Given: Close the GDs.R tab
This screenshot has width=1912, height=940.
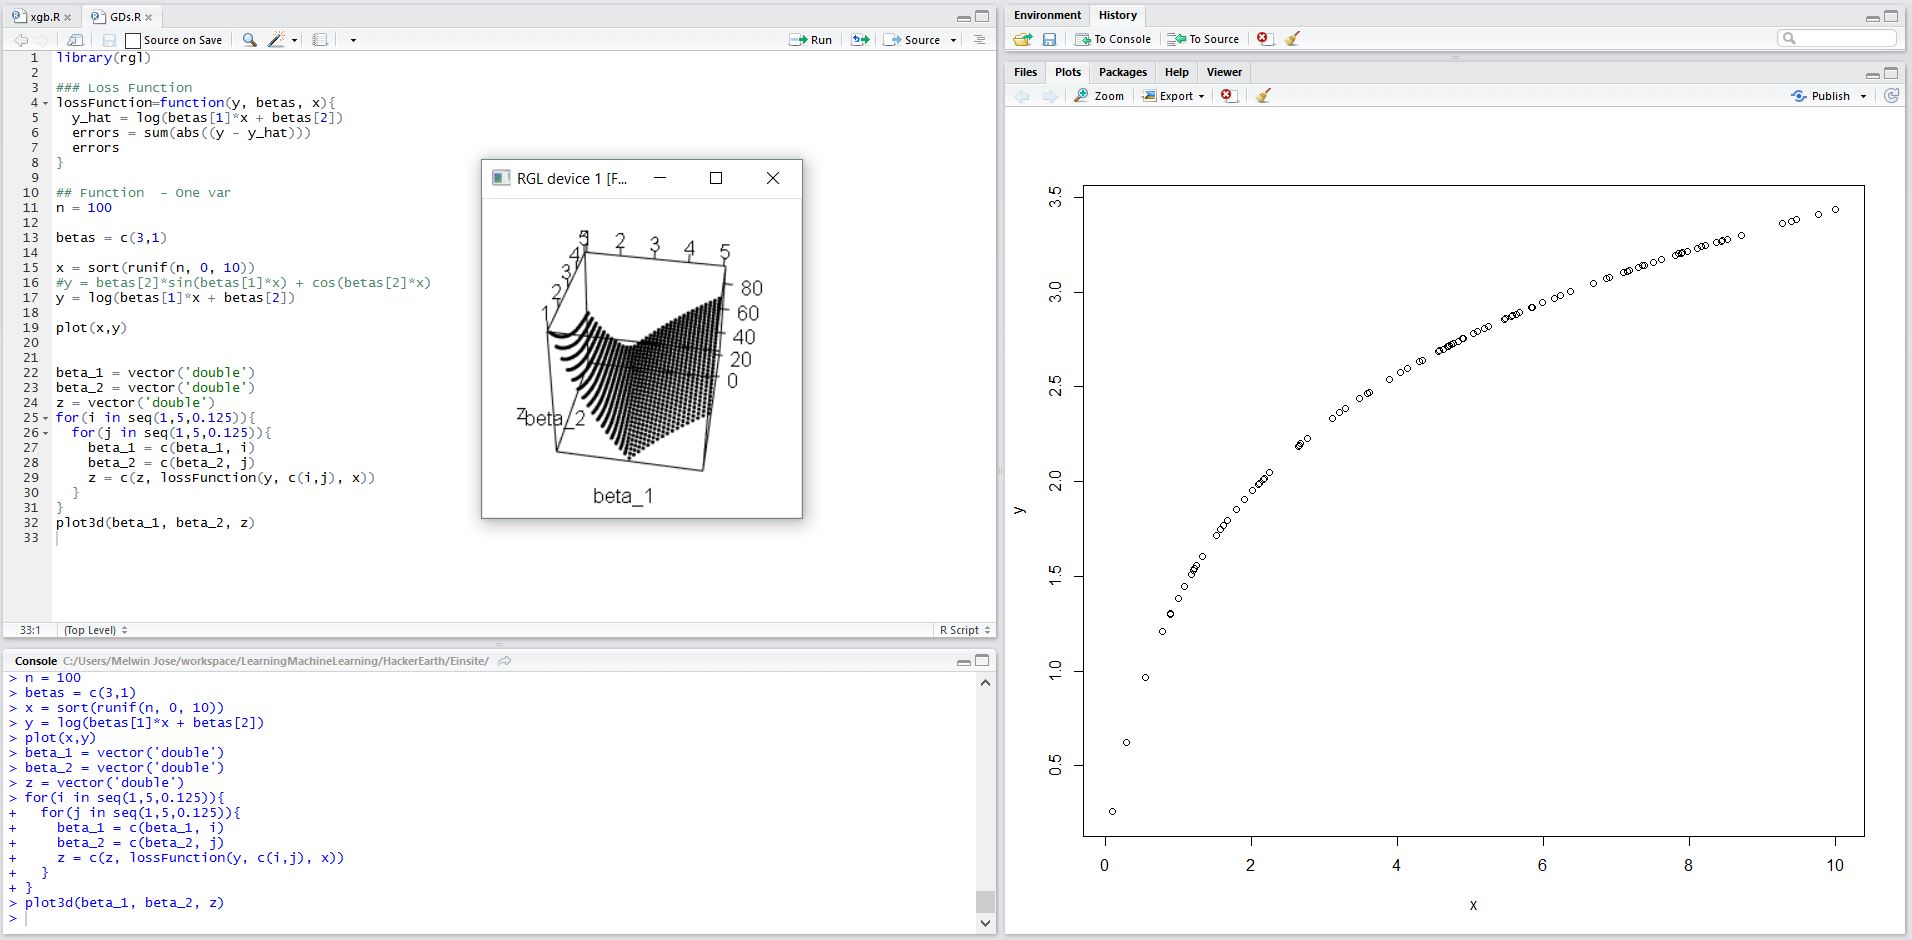Looking at the screenshot, I should pos(149,18).
